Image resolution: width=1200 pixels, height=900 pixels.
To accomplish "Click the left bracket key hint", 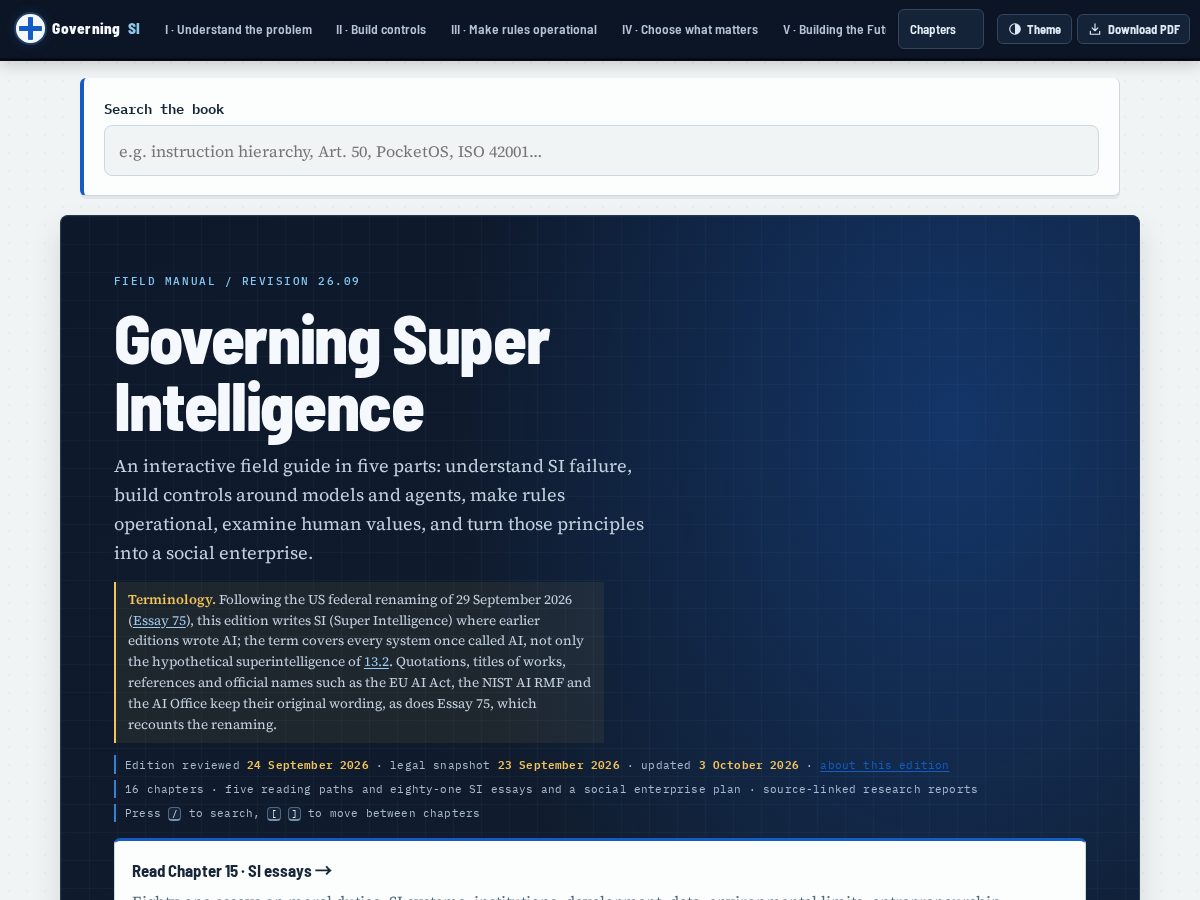I will [275, 813].
